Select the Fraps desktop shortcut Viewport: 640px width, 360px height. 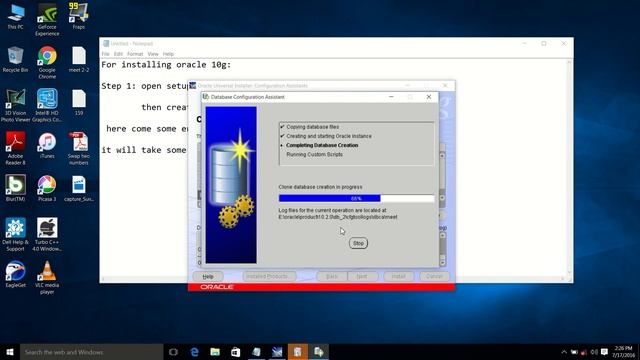79,16
